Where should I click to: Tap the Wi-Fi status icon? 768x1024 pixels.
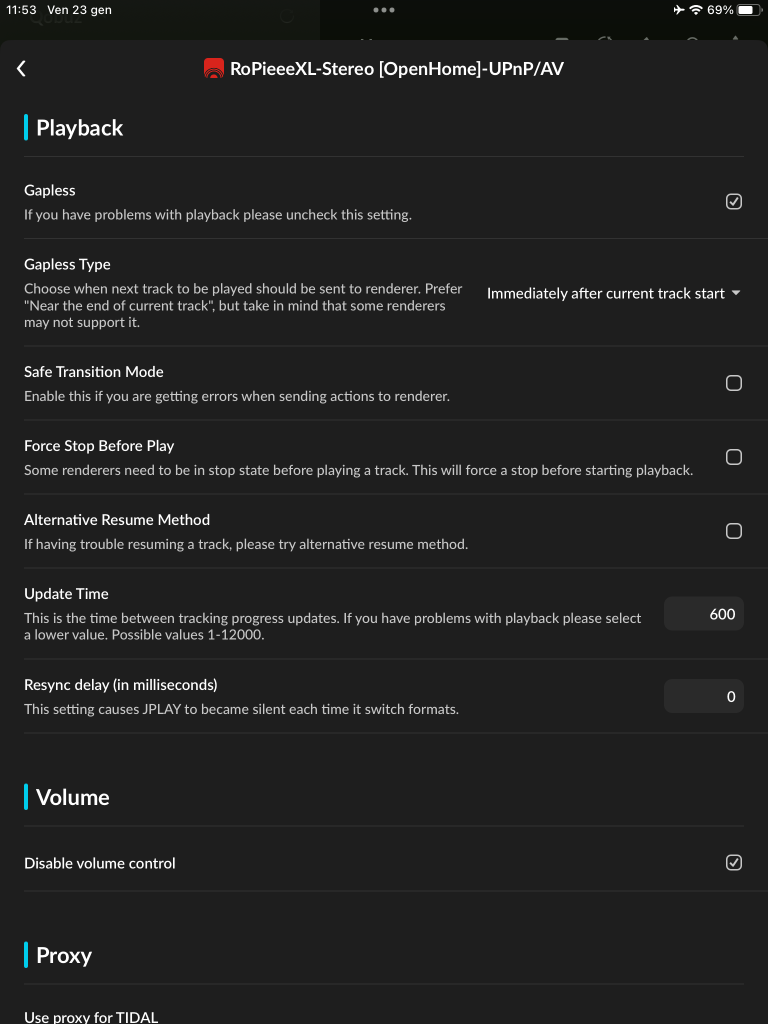coord(696,10)
